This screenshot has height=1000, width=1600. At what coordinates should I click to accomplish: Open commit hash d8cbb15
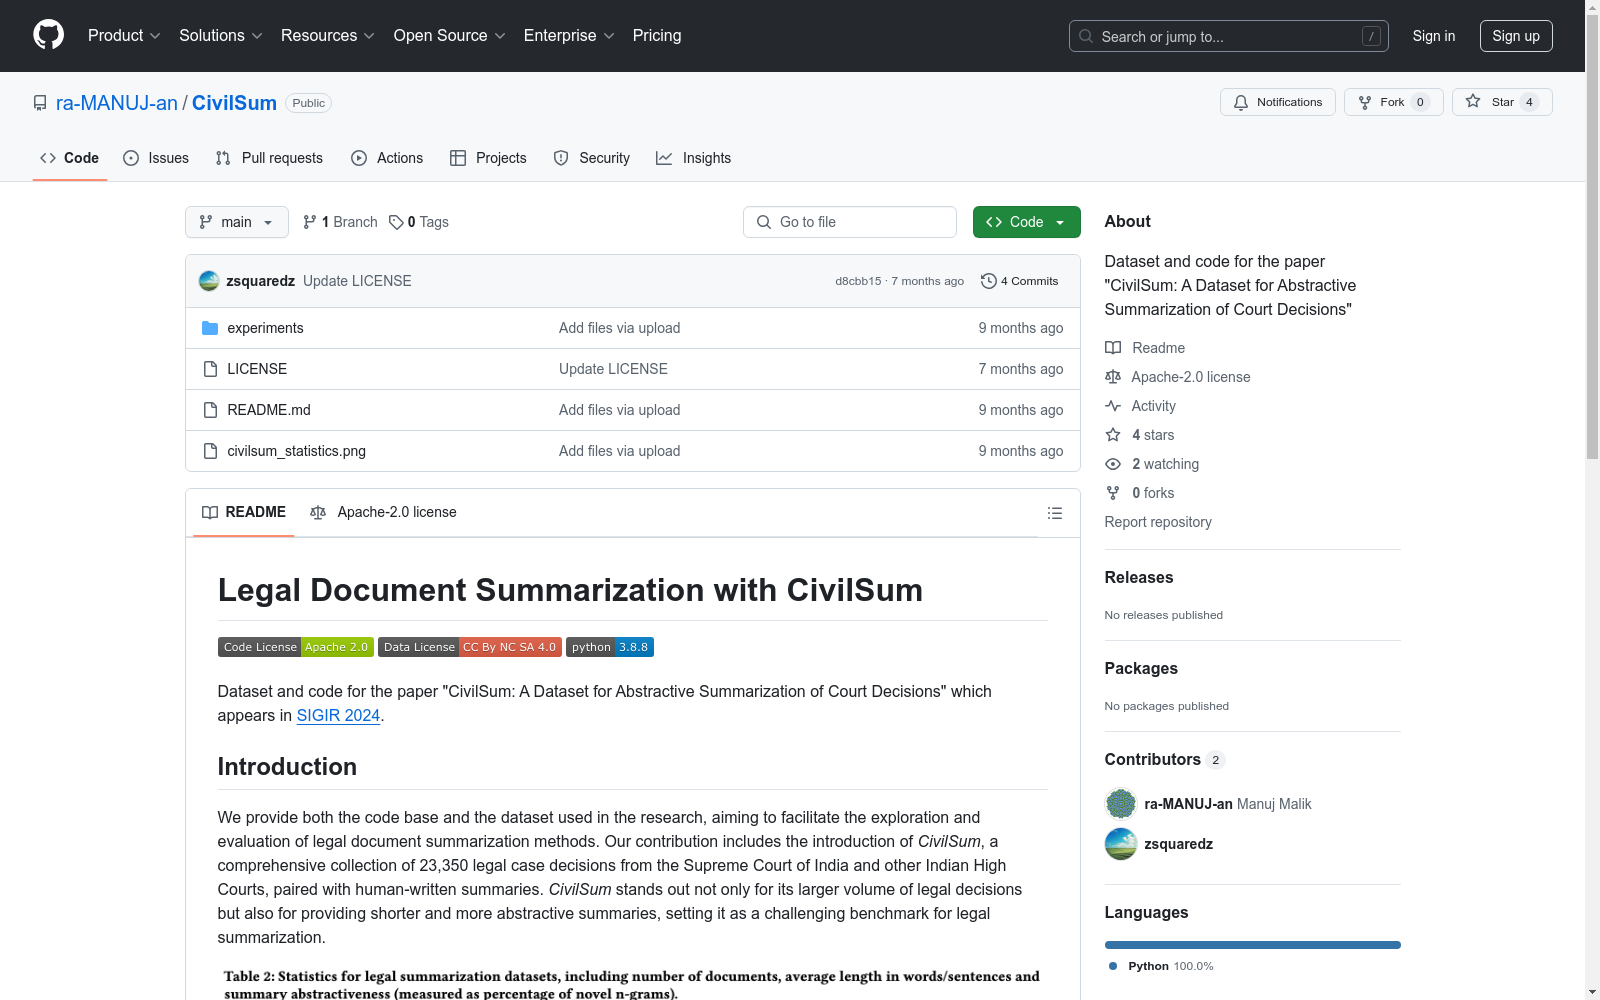[859, 281]
